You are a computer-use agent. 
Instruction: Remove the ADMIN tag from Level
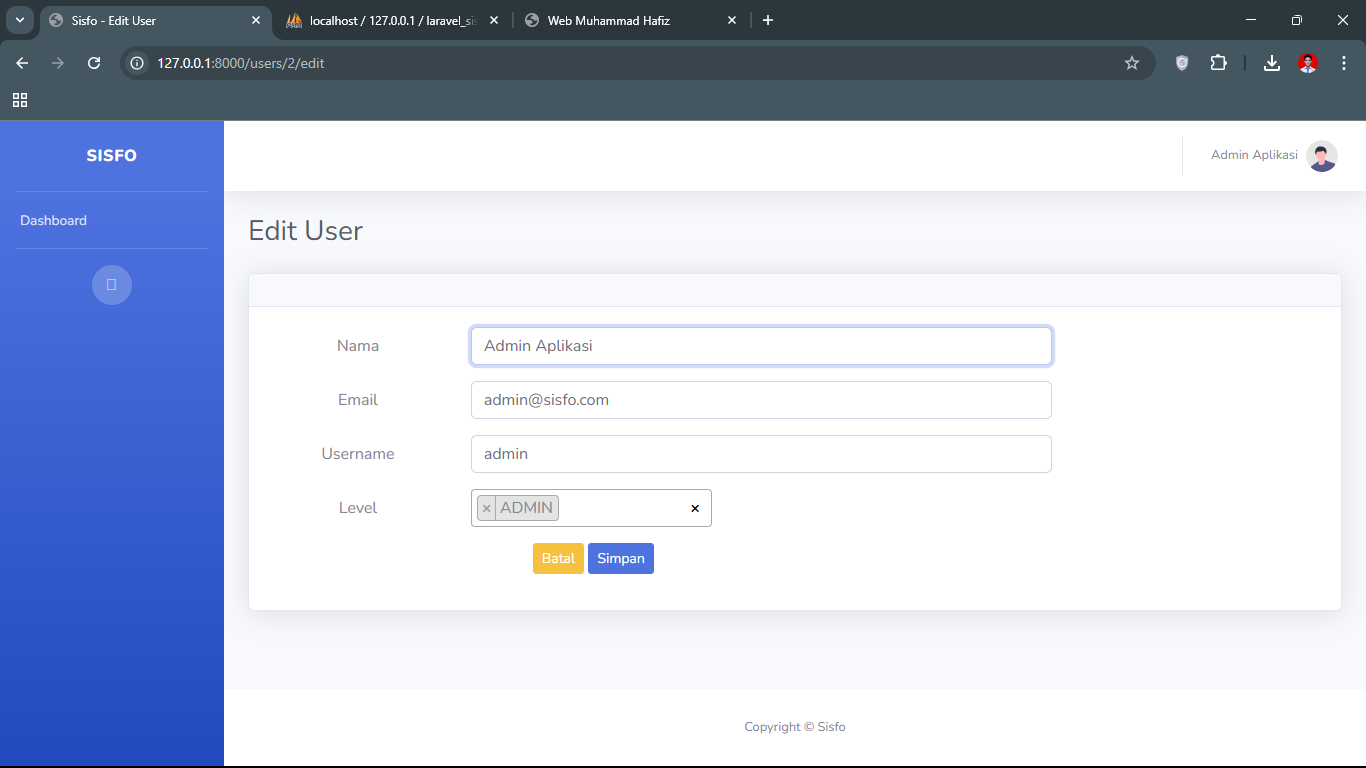coord(487,508)
